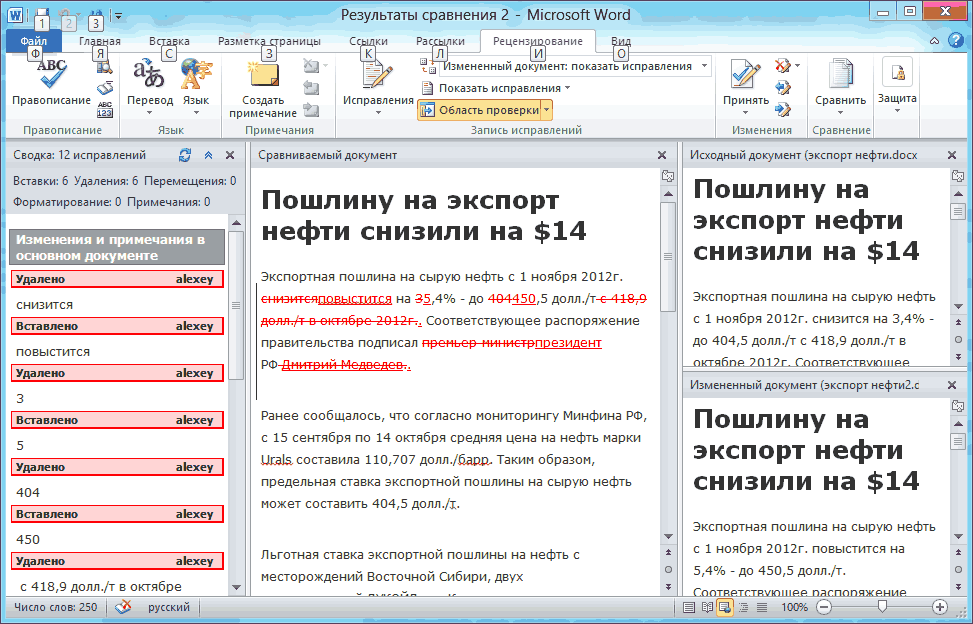
Task: Toggle Исправления track changes button
Action: click(378, 86)
